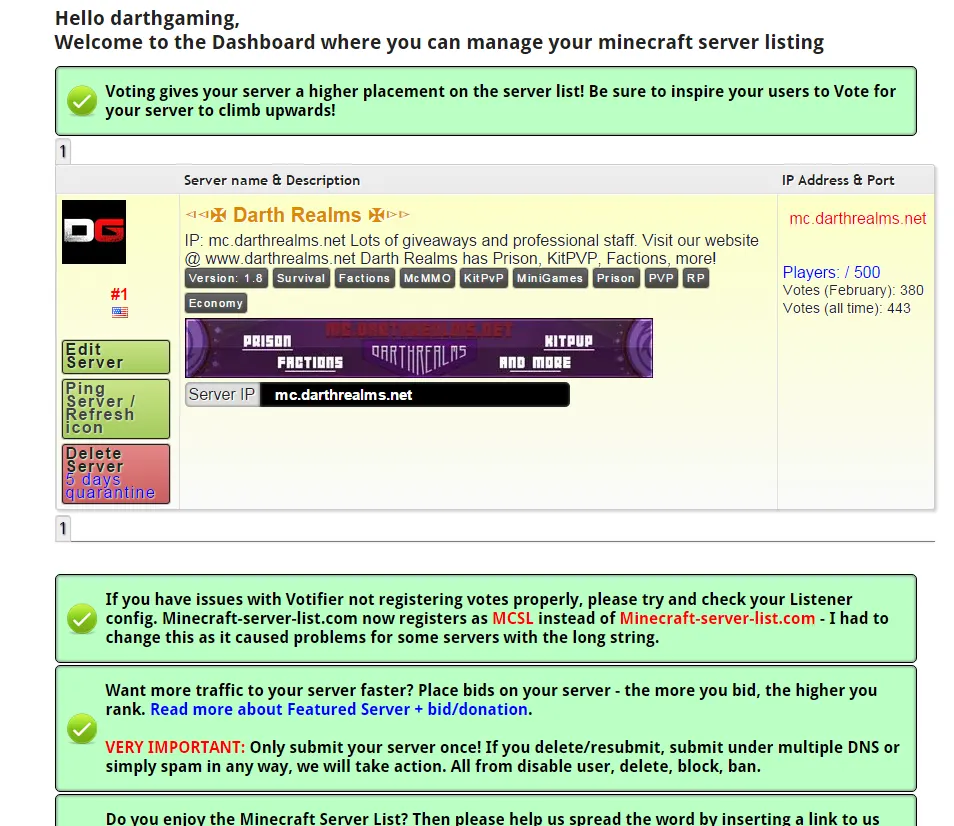Click the Survival tag
954x826 pixels.
point(301,278)
